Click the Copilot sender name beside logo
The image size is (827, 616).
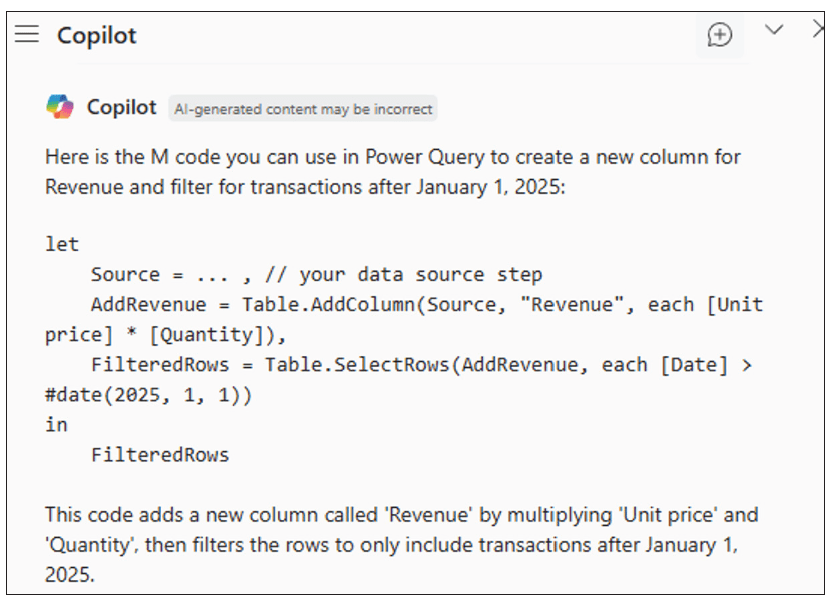pyautogui.click(x=121, y=107)
